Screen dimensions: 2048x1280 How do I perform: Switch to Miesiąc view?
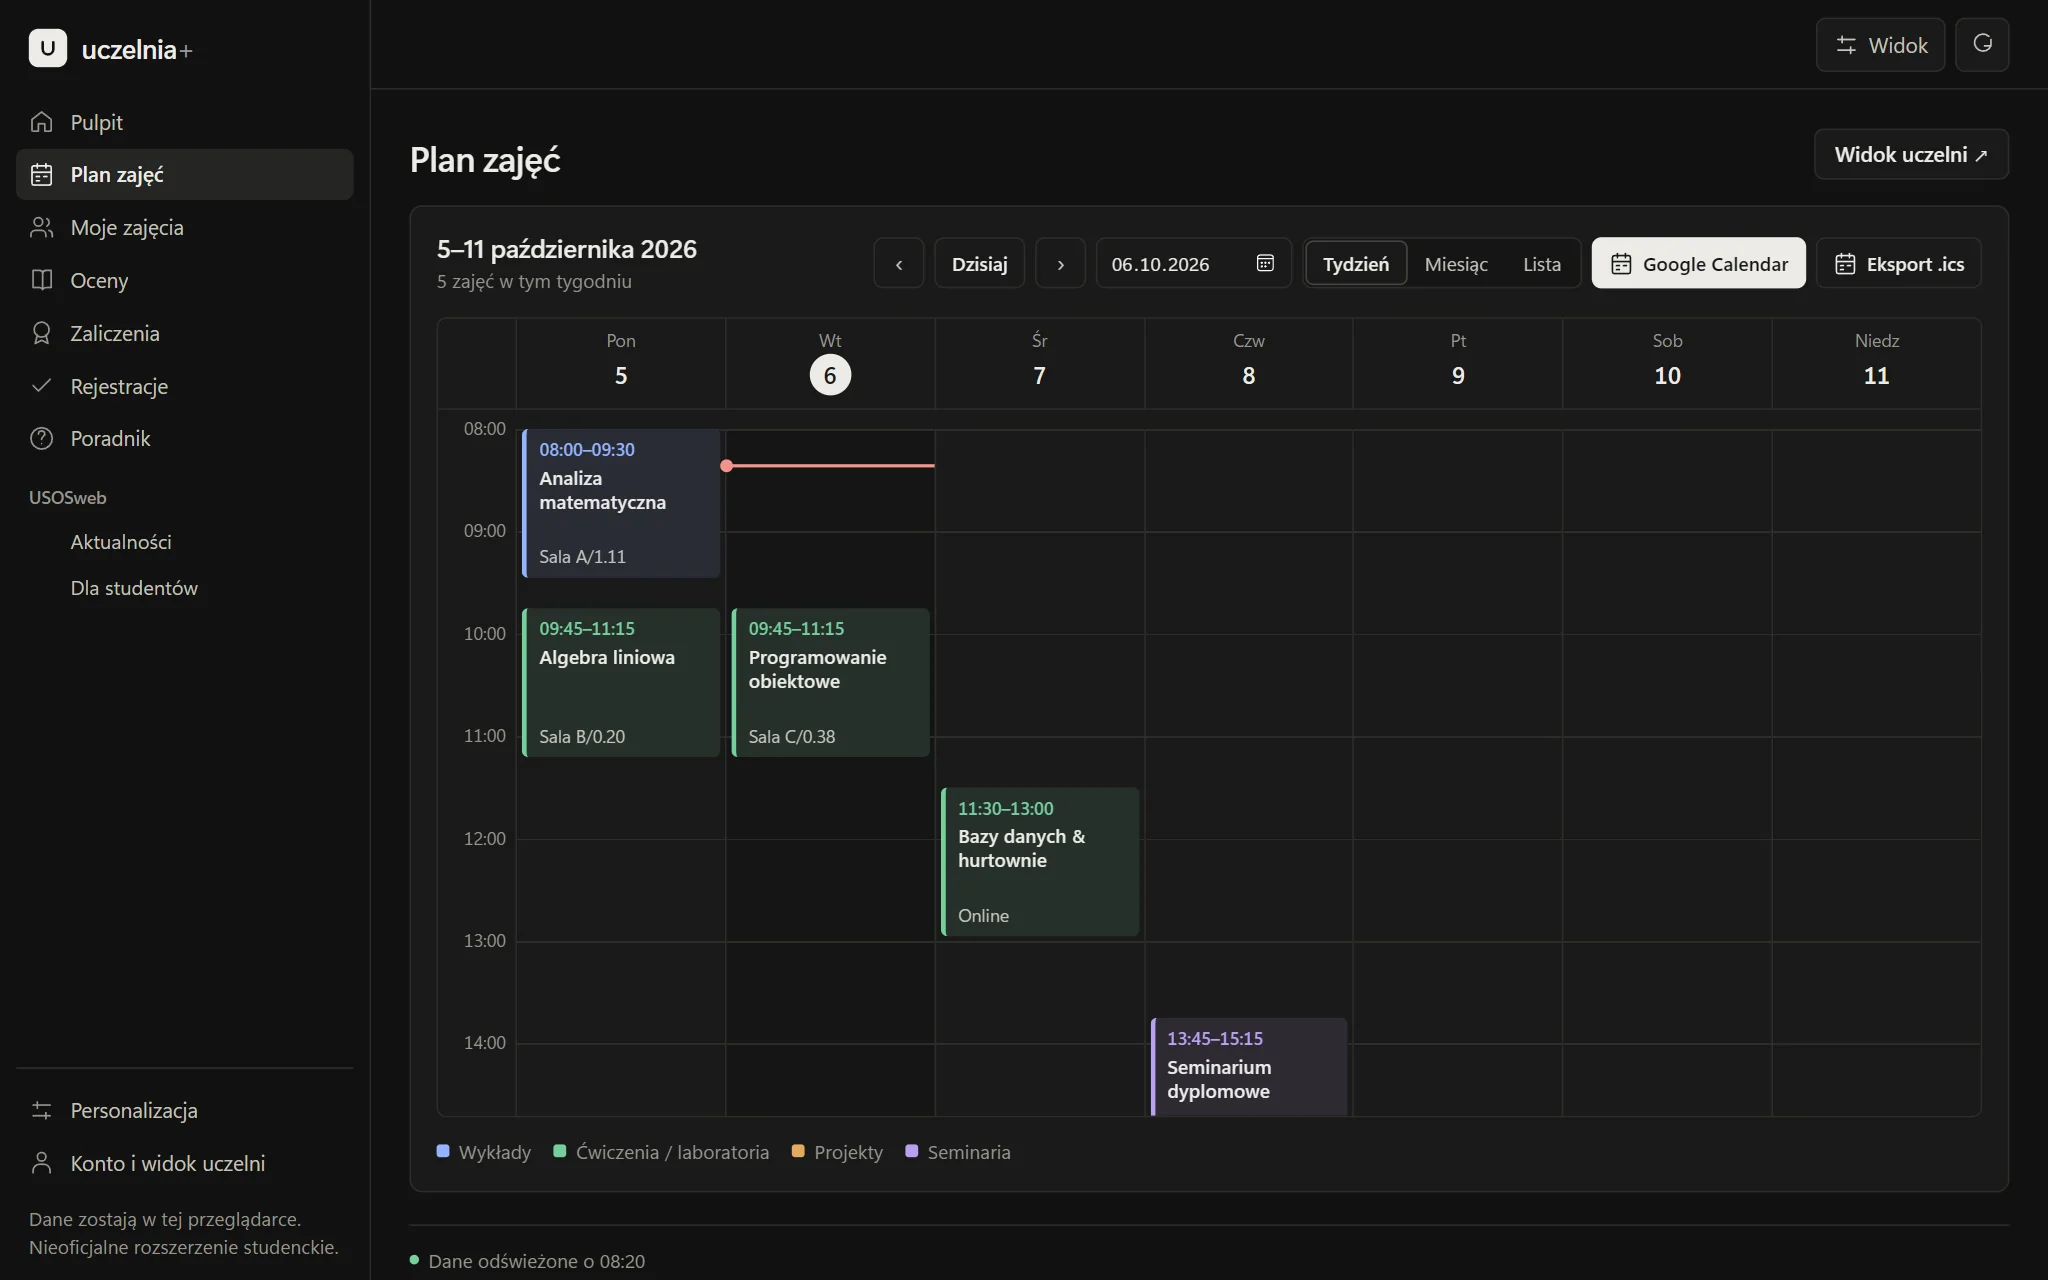tap(1456, 263)
